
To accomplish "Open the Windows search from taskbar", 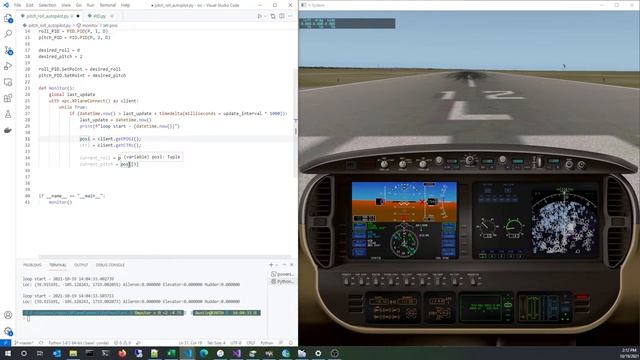I will pos(24,353).
